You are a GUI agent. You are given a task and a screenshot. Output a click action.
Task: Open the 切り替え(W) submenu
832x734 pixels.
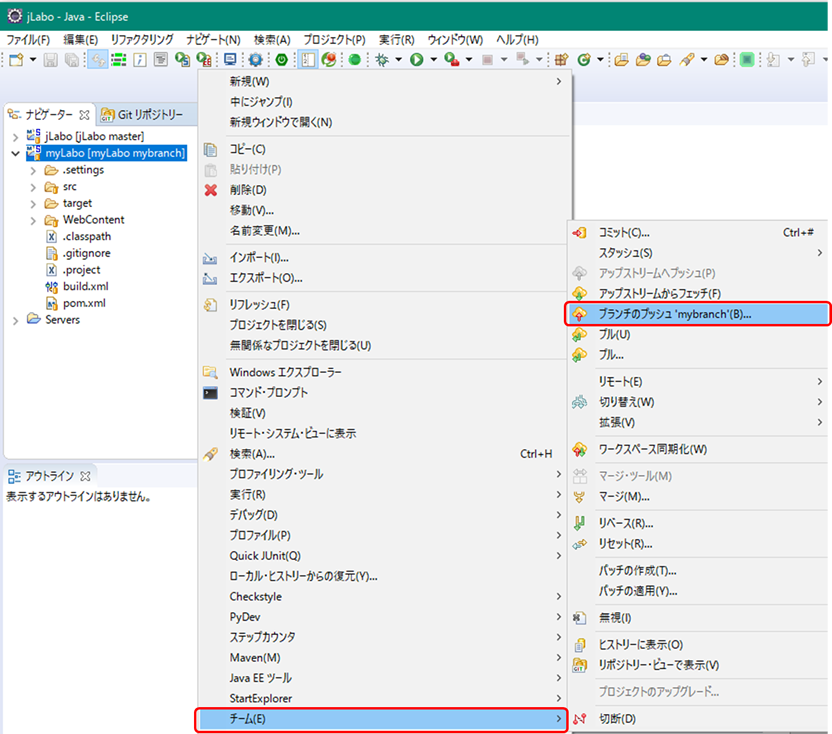pos(698,402)
